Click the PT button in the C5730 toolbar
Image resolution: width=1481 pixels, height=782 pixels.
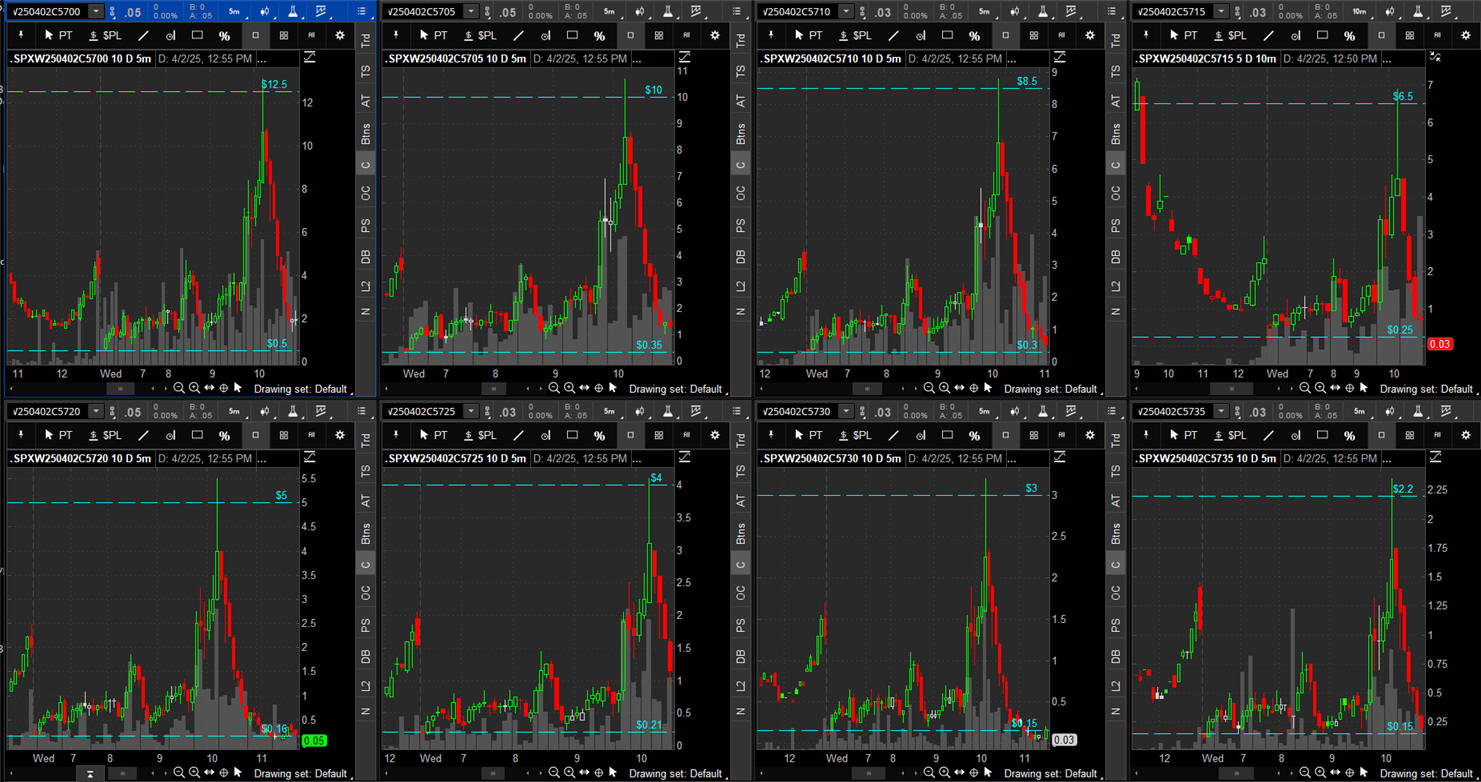809,435
